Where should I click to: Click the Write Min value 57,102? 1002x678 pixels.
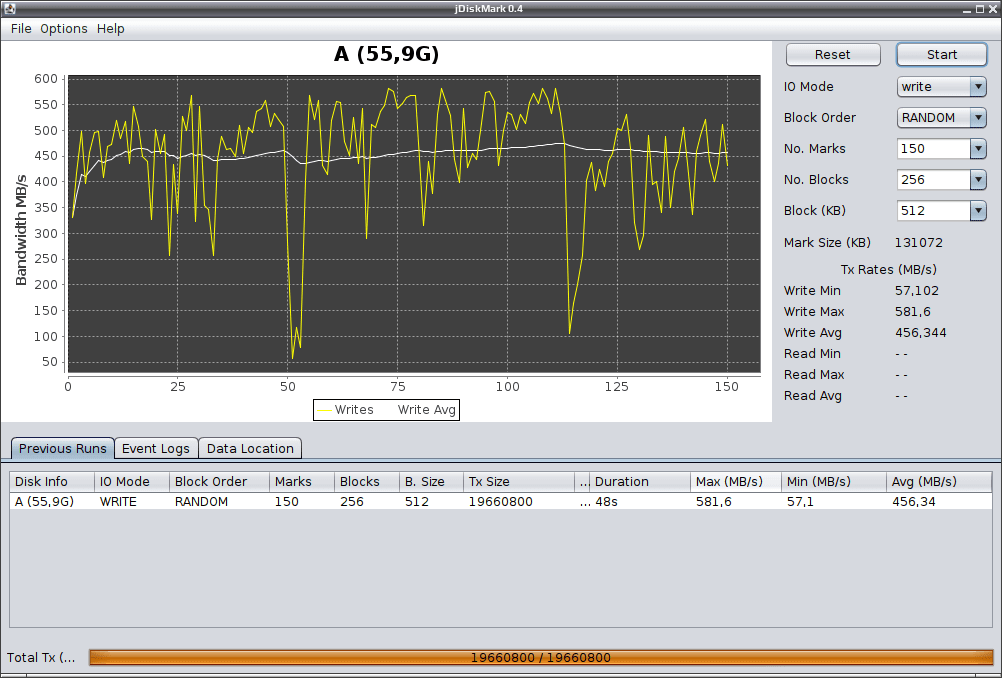pyautogui.click(x=916, y=291)
